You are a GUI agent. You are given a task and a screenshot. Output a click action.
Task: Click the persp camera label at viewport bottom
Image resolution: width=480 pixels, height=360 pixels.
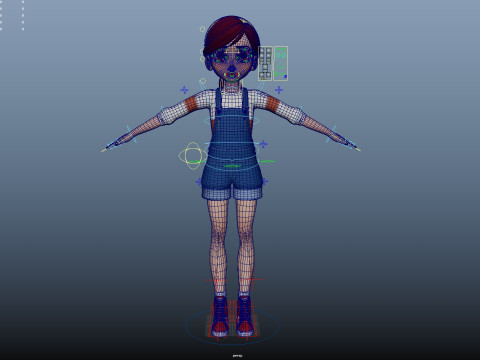point(237,356)
